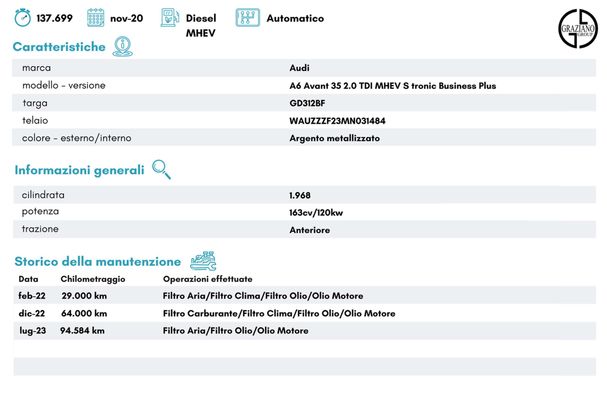Click the Chilometraggio column header
This screenshot has width=607, height=404.
click(x=93, y=279)
